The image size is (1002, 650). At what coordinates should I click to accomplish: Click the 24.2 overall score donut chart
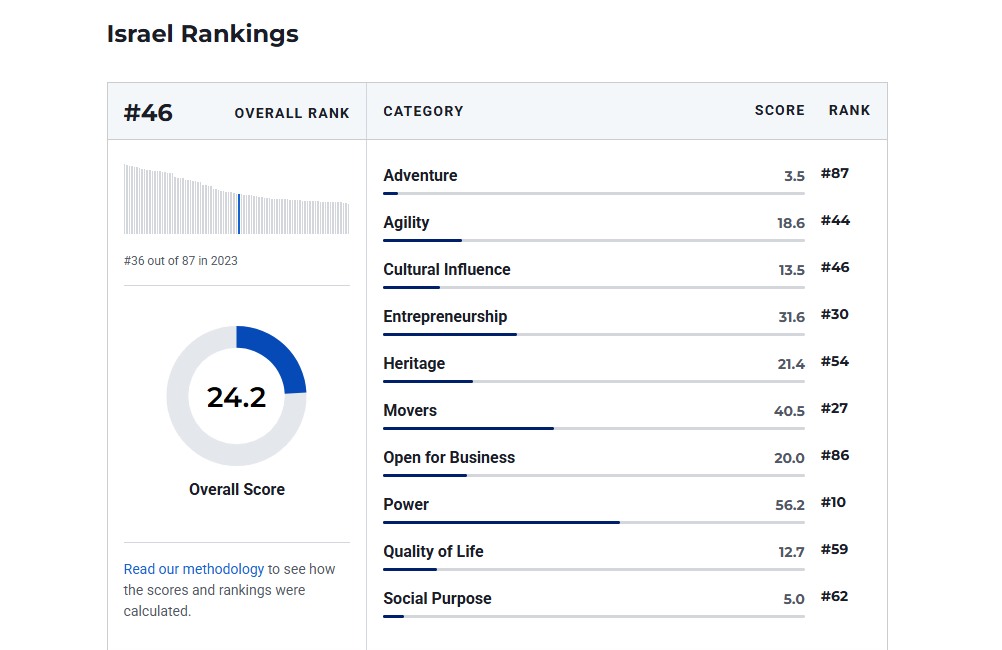[x=237, y=396]
